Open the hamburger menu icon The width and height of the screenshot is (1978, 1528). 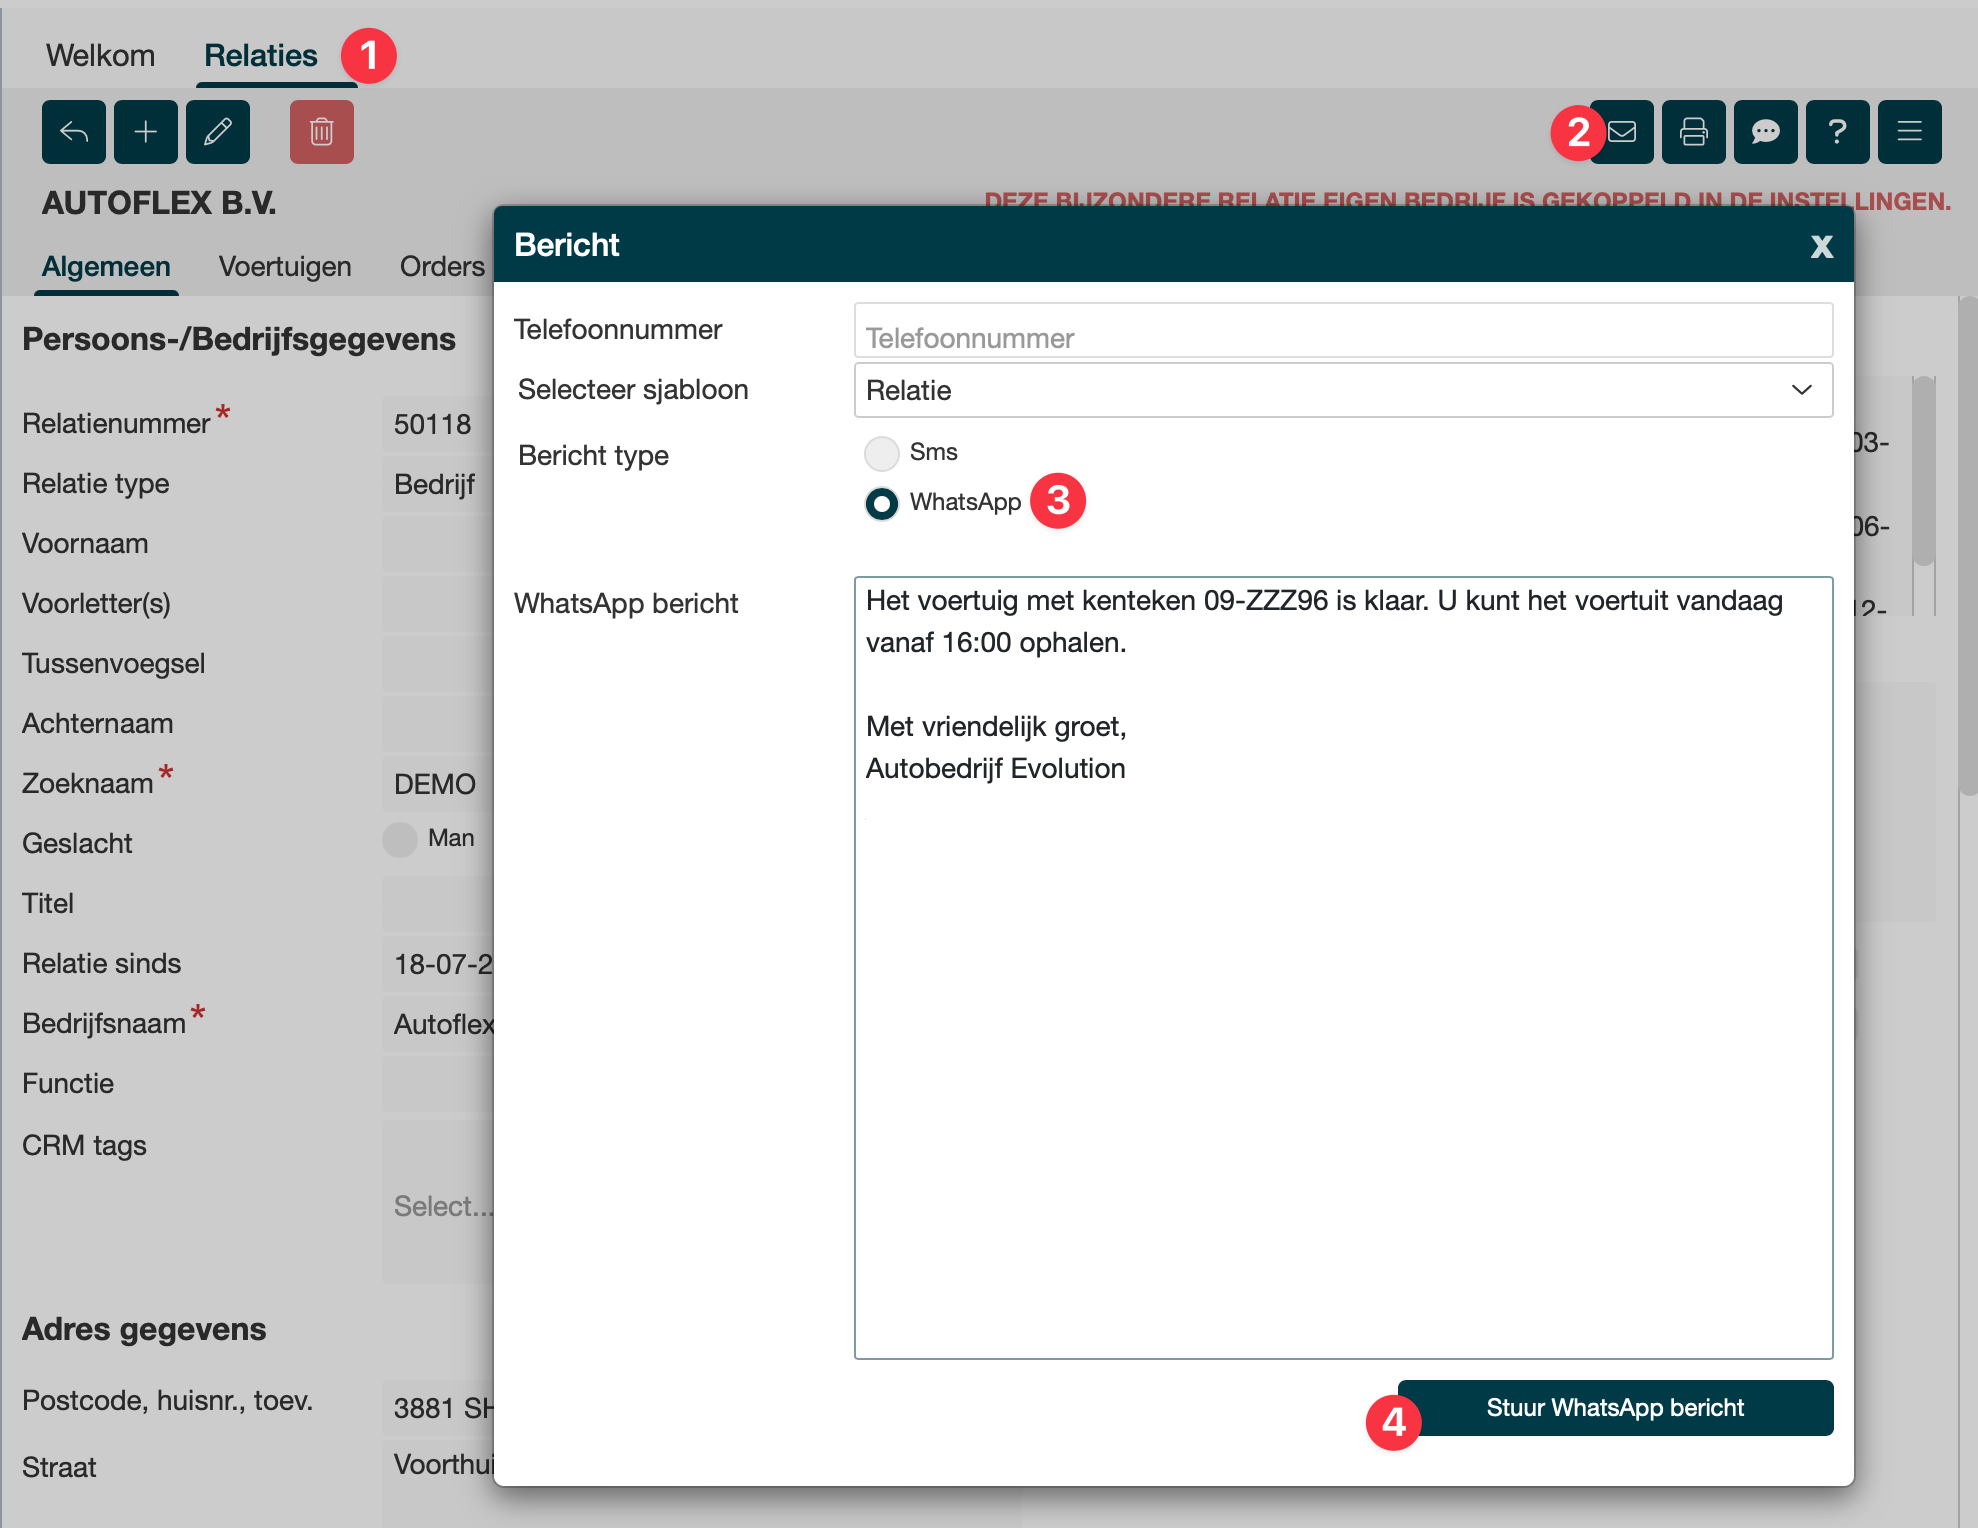(x=1909, y=132)
